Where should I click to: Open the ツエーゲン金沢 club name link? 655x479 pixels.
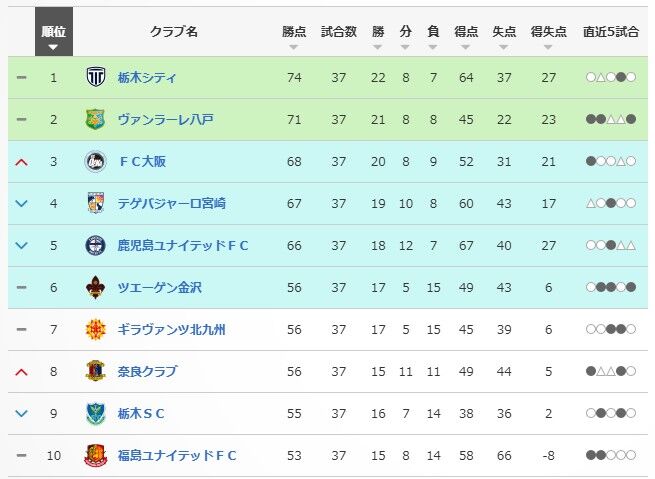(x=159, y=287)
